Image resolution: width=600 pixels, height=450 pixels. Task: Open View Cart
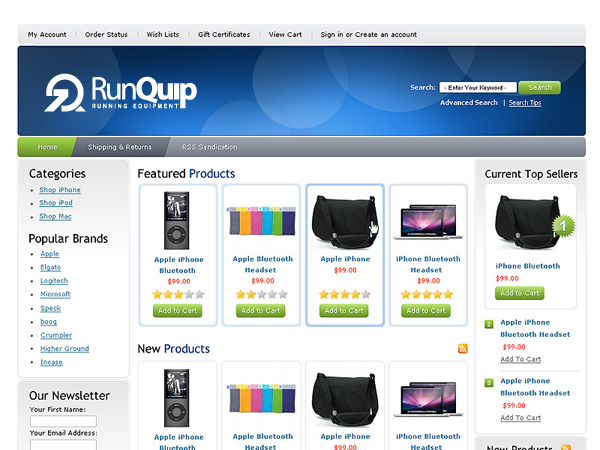pyautogui.click(x=285, y=34)
